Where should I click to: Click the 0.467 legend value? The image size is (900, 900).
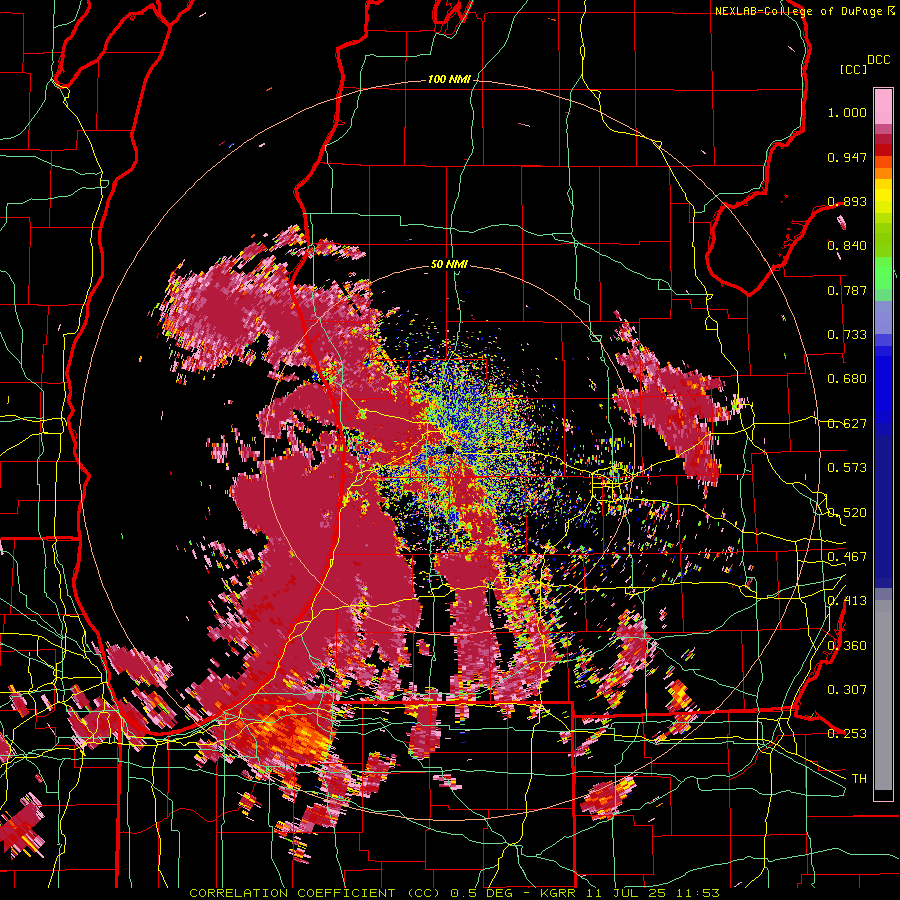(847, 557)
